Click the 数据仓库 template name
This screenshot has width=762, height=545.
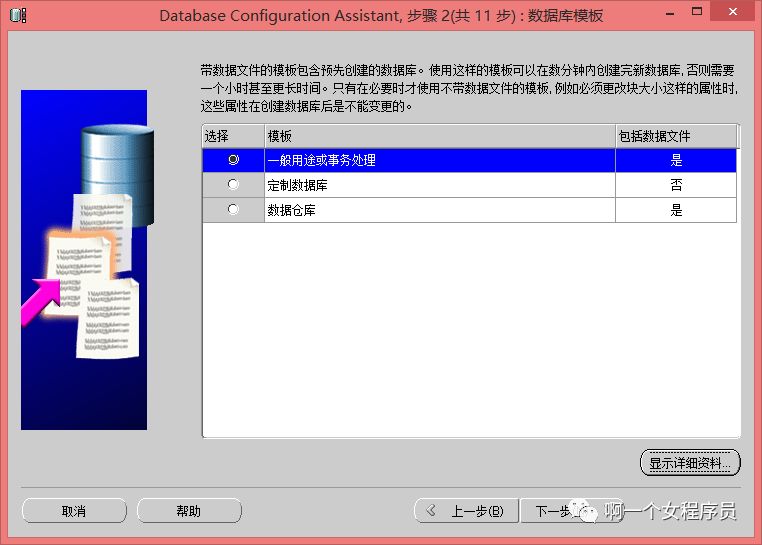point(292,210)
